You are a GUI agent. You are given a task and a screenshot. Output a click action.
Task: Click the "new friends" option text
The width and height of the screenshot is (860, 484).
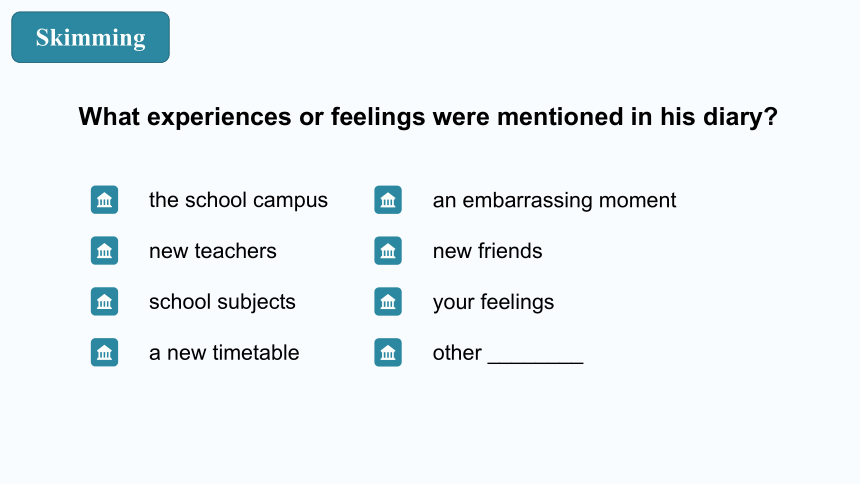click(x=487, y=251)
